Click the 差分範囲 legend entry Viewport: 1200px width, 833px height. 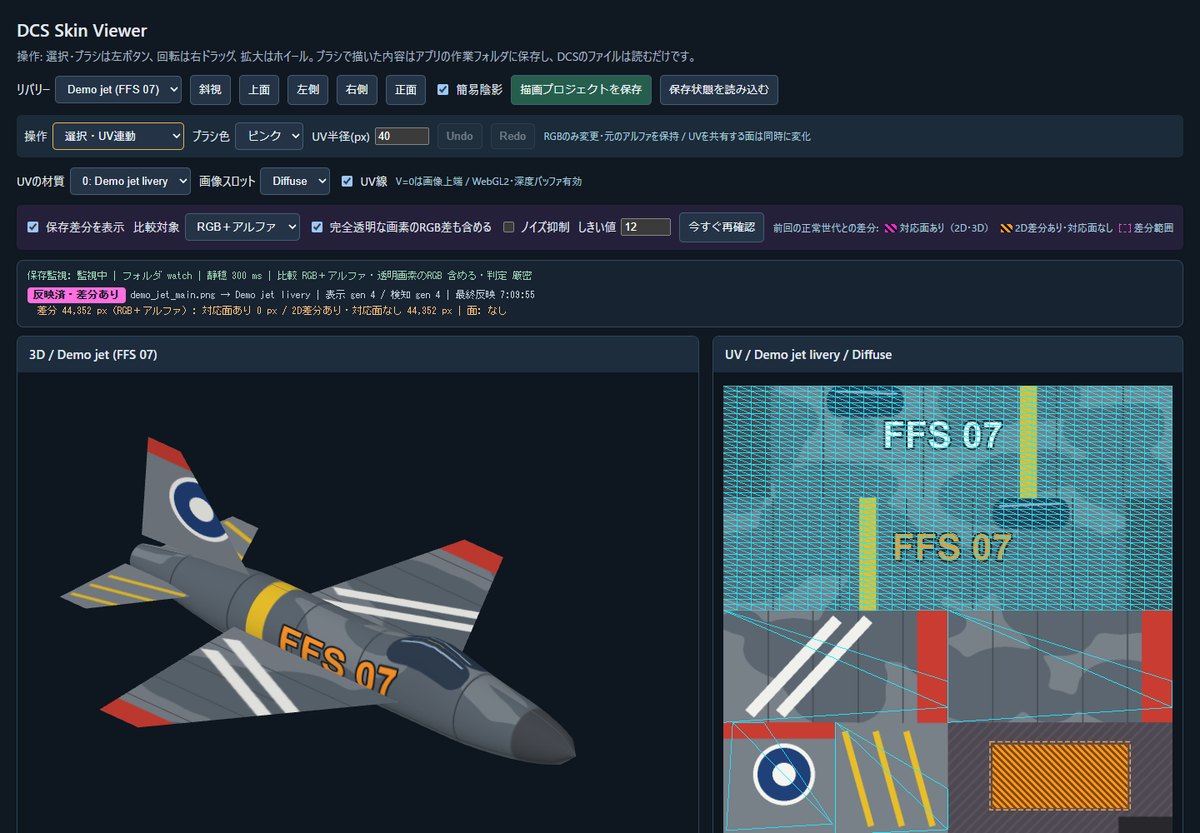coord(1146,228)
